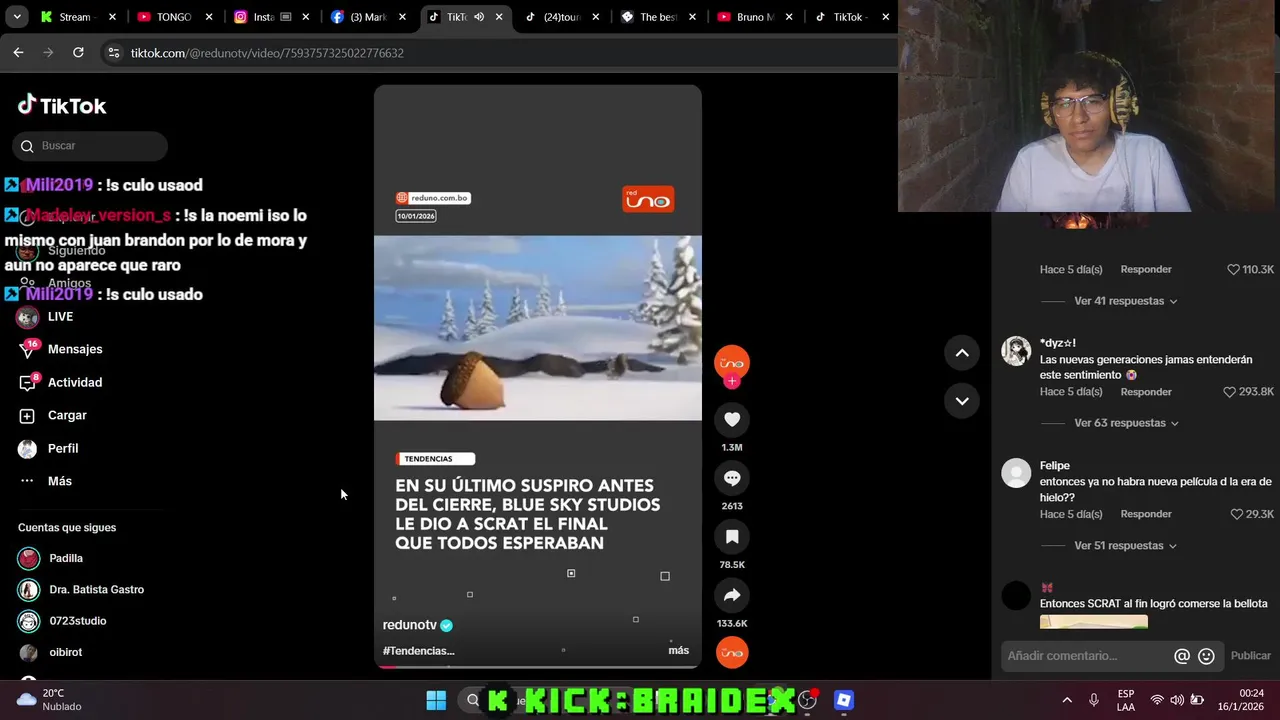Image resolution: width=1280 pixels, height=720 pixels.
Task: Open Felipe's profile avatar
Action: coord(1016,473)
